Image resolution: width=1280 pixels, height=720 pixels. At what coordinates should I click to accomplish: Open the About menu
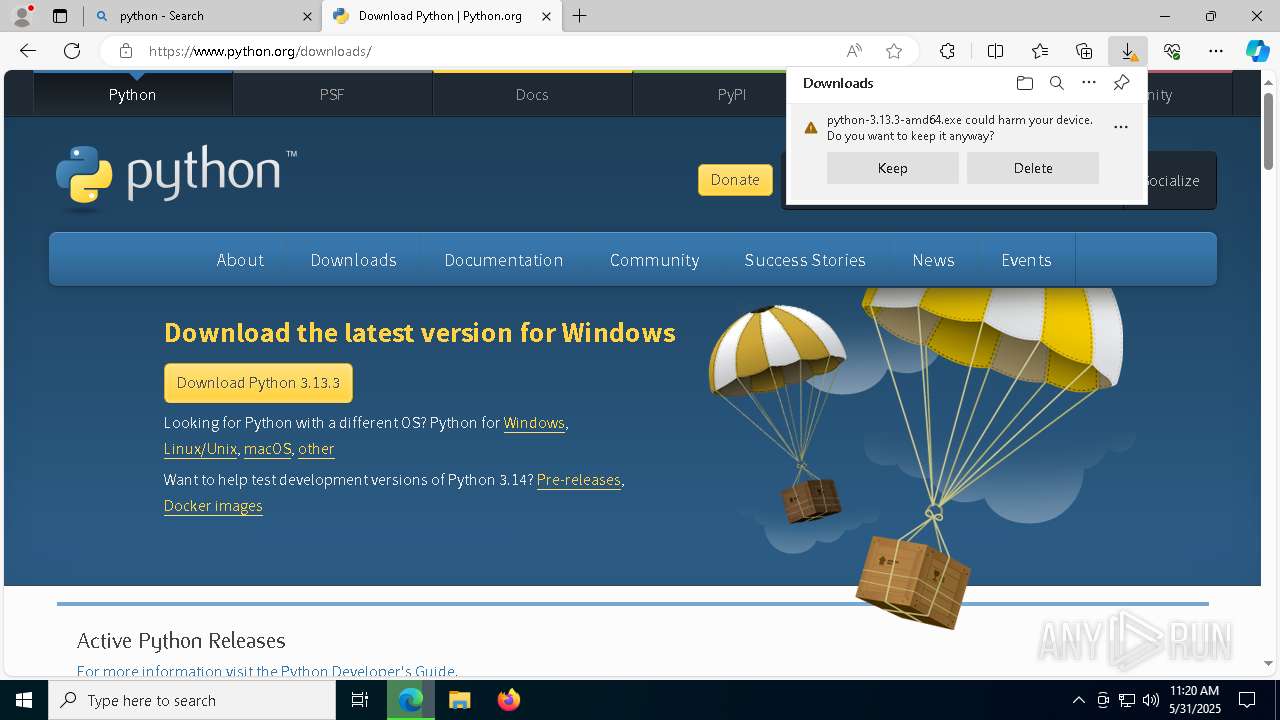(x=240, y=260)
